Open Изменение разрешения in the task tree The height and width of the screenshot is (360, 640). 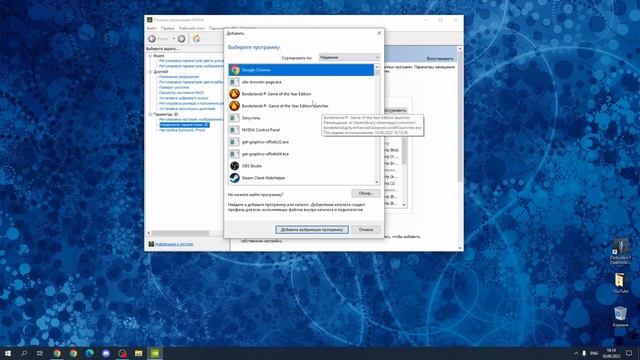pyautogui.click(x=179, y=77)
